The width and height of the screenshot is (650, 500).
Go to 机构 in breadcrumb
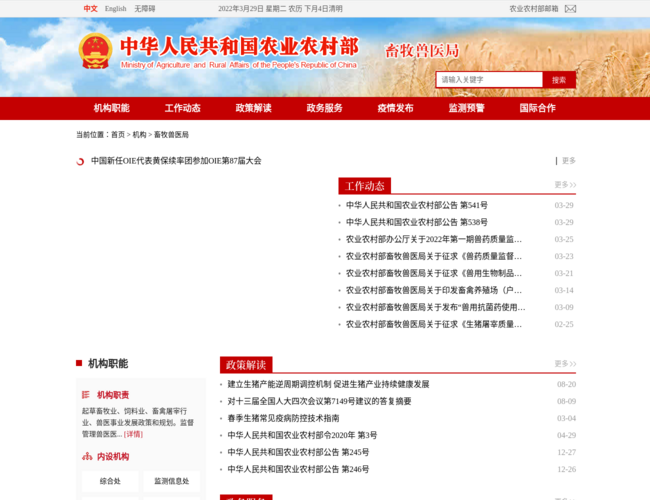click(139, 135)
